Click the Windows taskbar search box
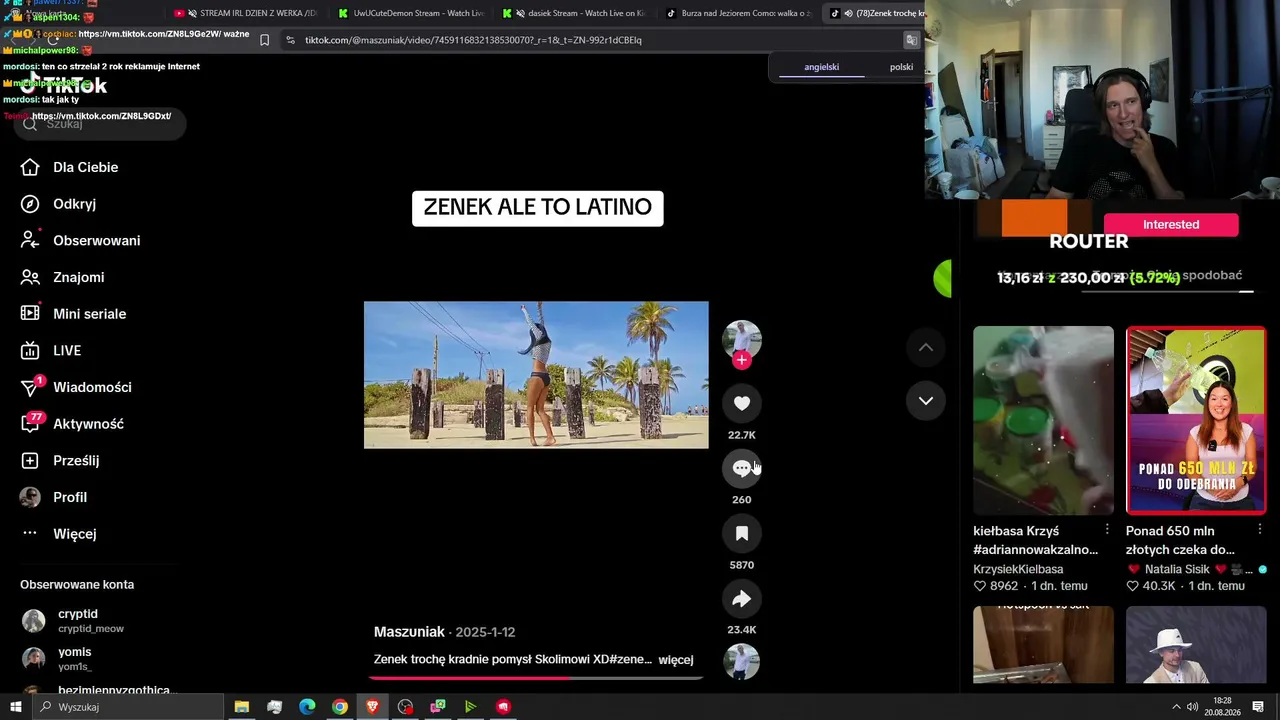Image resolution: width=1280 pixels, height=720 pixels. click(128, 707)
